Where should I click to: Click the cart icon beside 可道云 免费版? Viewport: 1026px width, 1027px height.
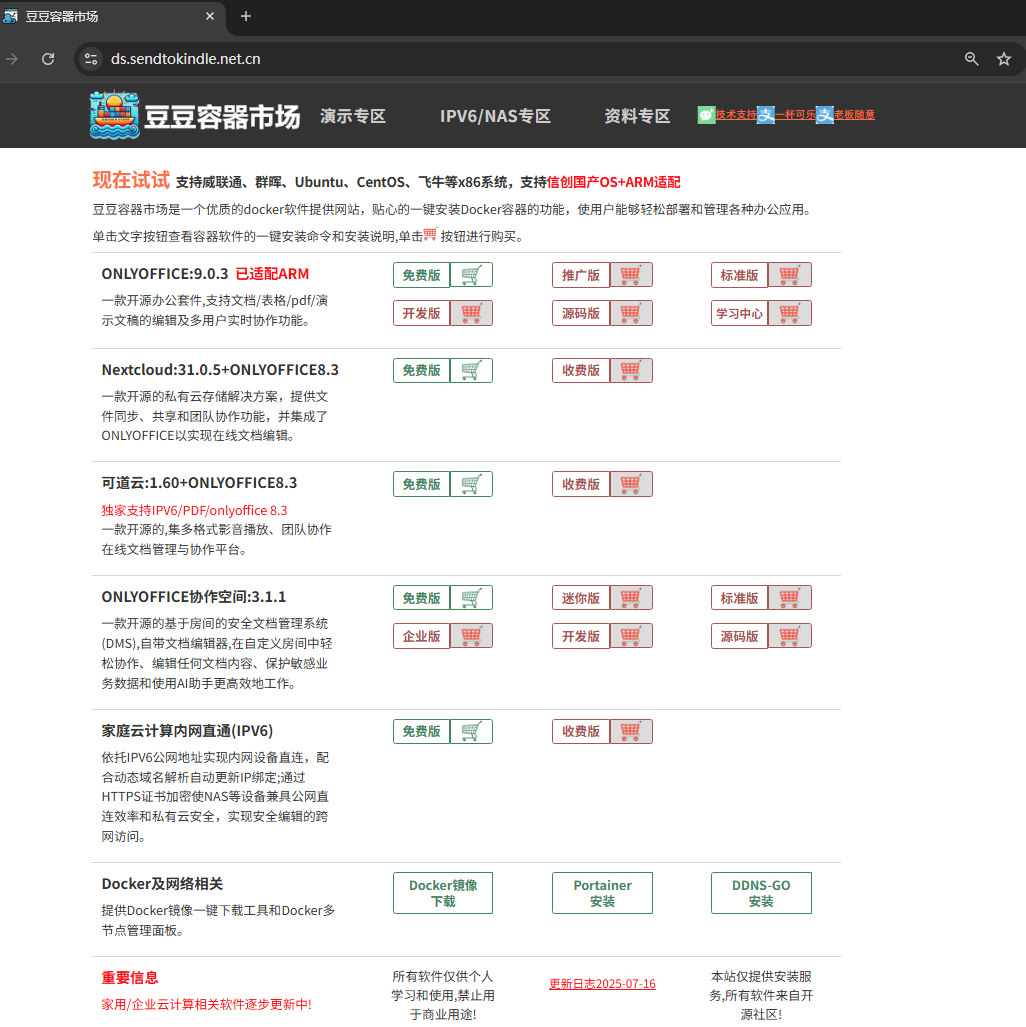tap(471, 484)
